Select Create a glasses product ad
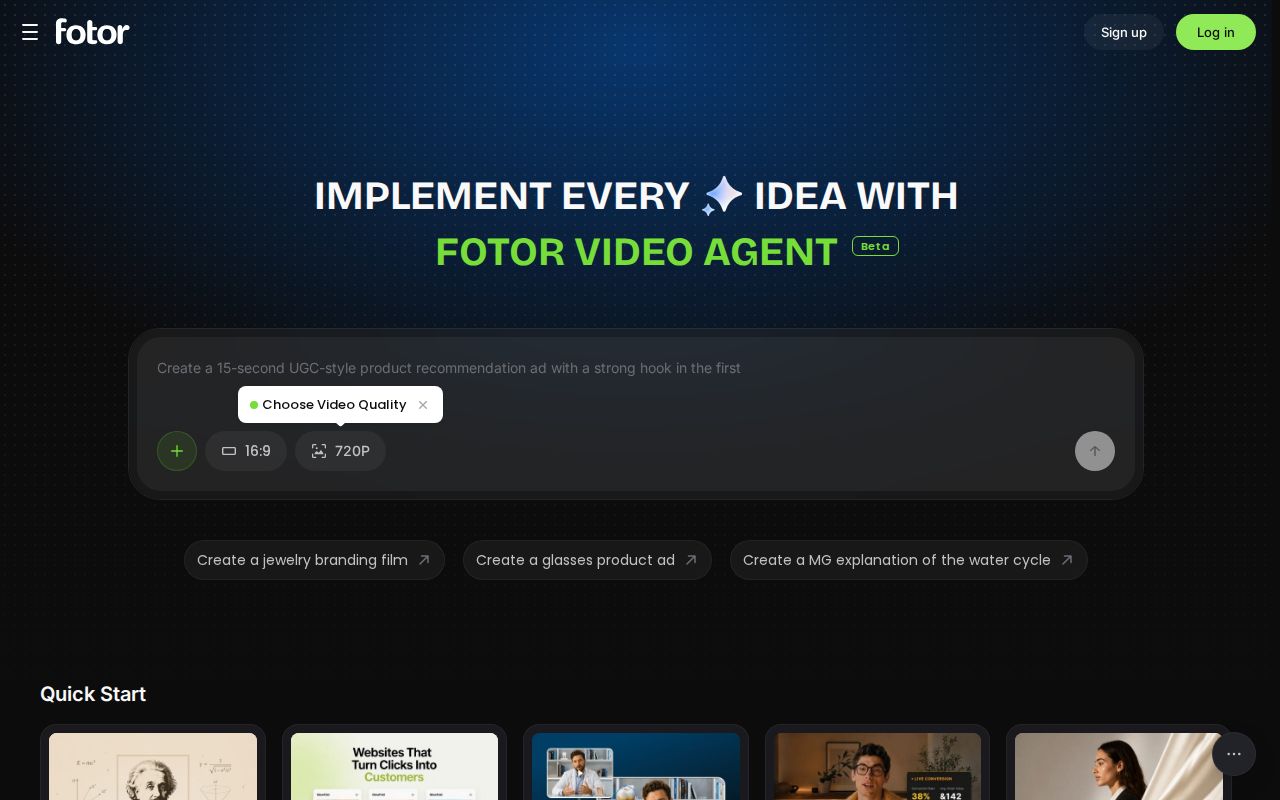 click(587, 560)
